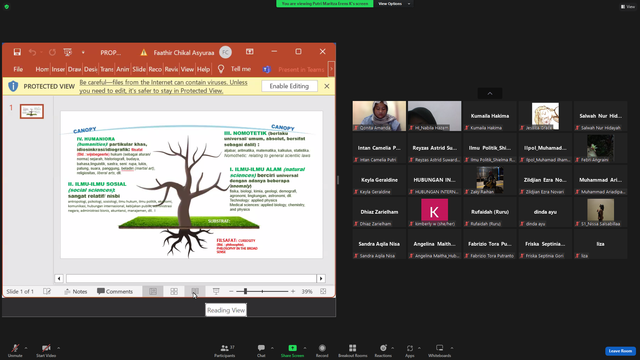Viewport: 640px width, 360px height.
Task: Switch to Normal view icon
Action: click(x=153, y=291)
